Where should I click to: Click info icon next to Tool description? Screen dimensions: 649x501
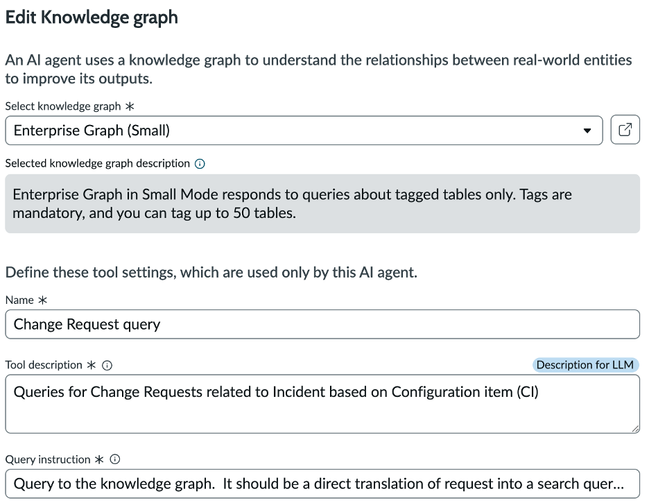[x=107, y=365]
